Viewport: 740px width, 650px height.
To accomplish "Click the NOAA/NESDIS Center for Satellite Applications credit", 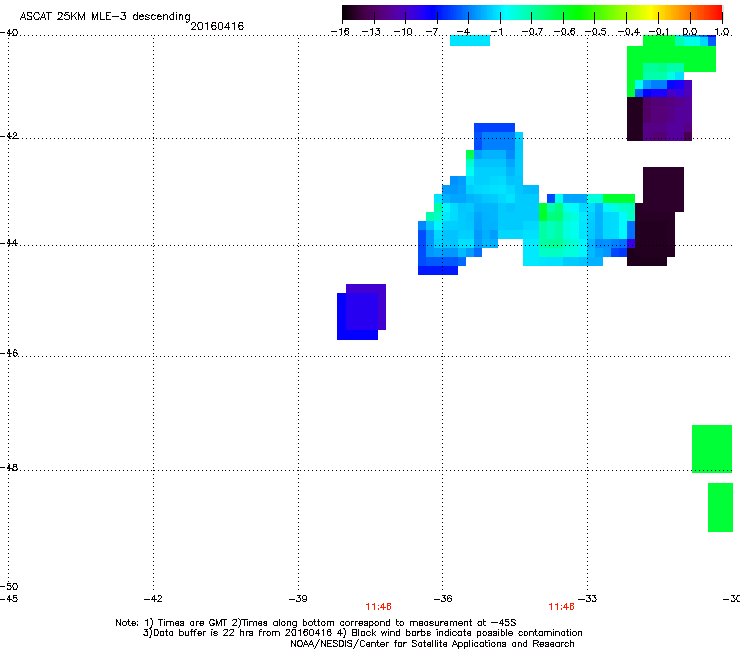I will pos(432,644).
